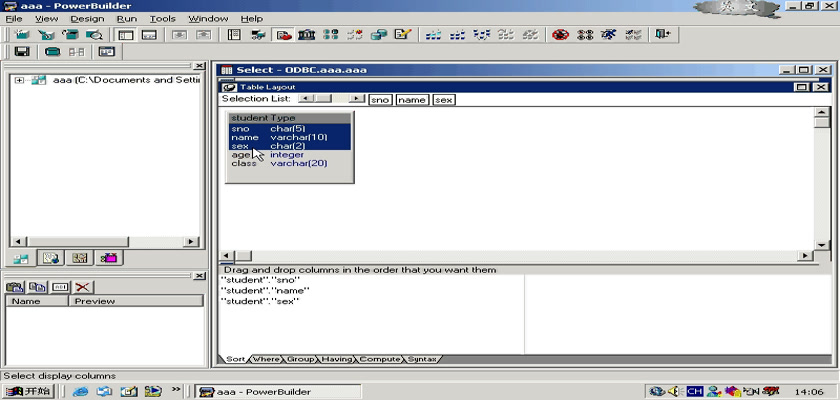Click the second blue full build icon
The width and height of the screenshot is (840, 400).
click(x=457, y=35)
